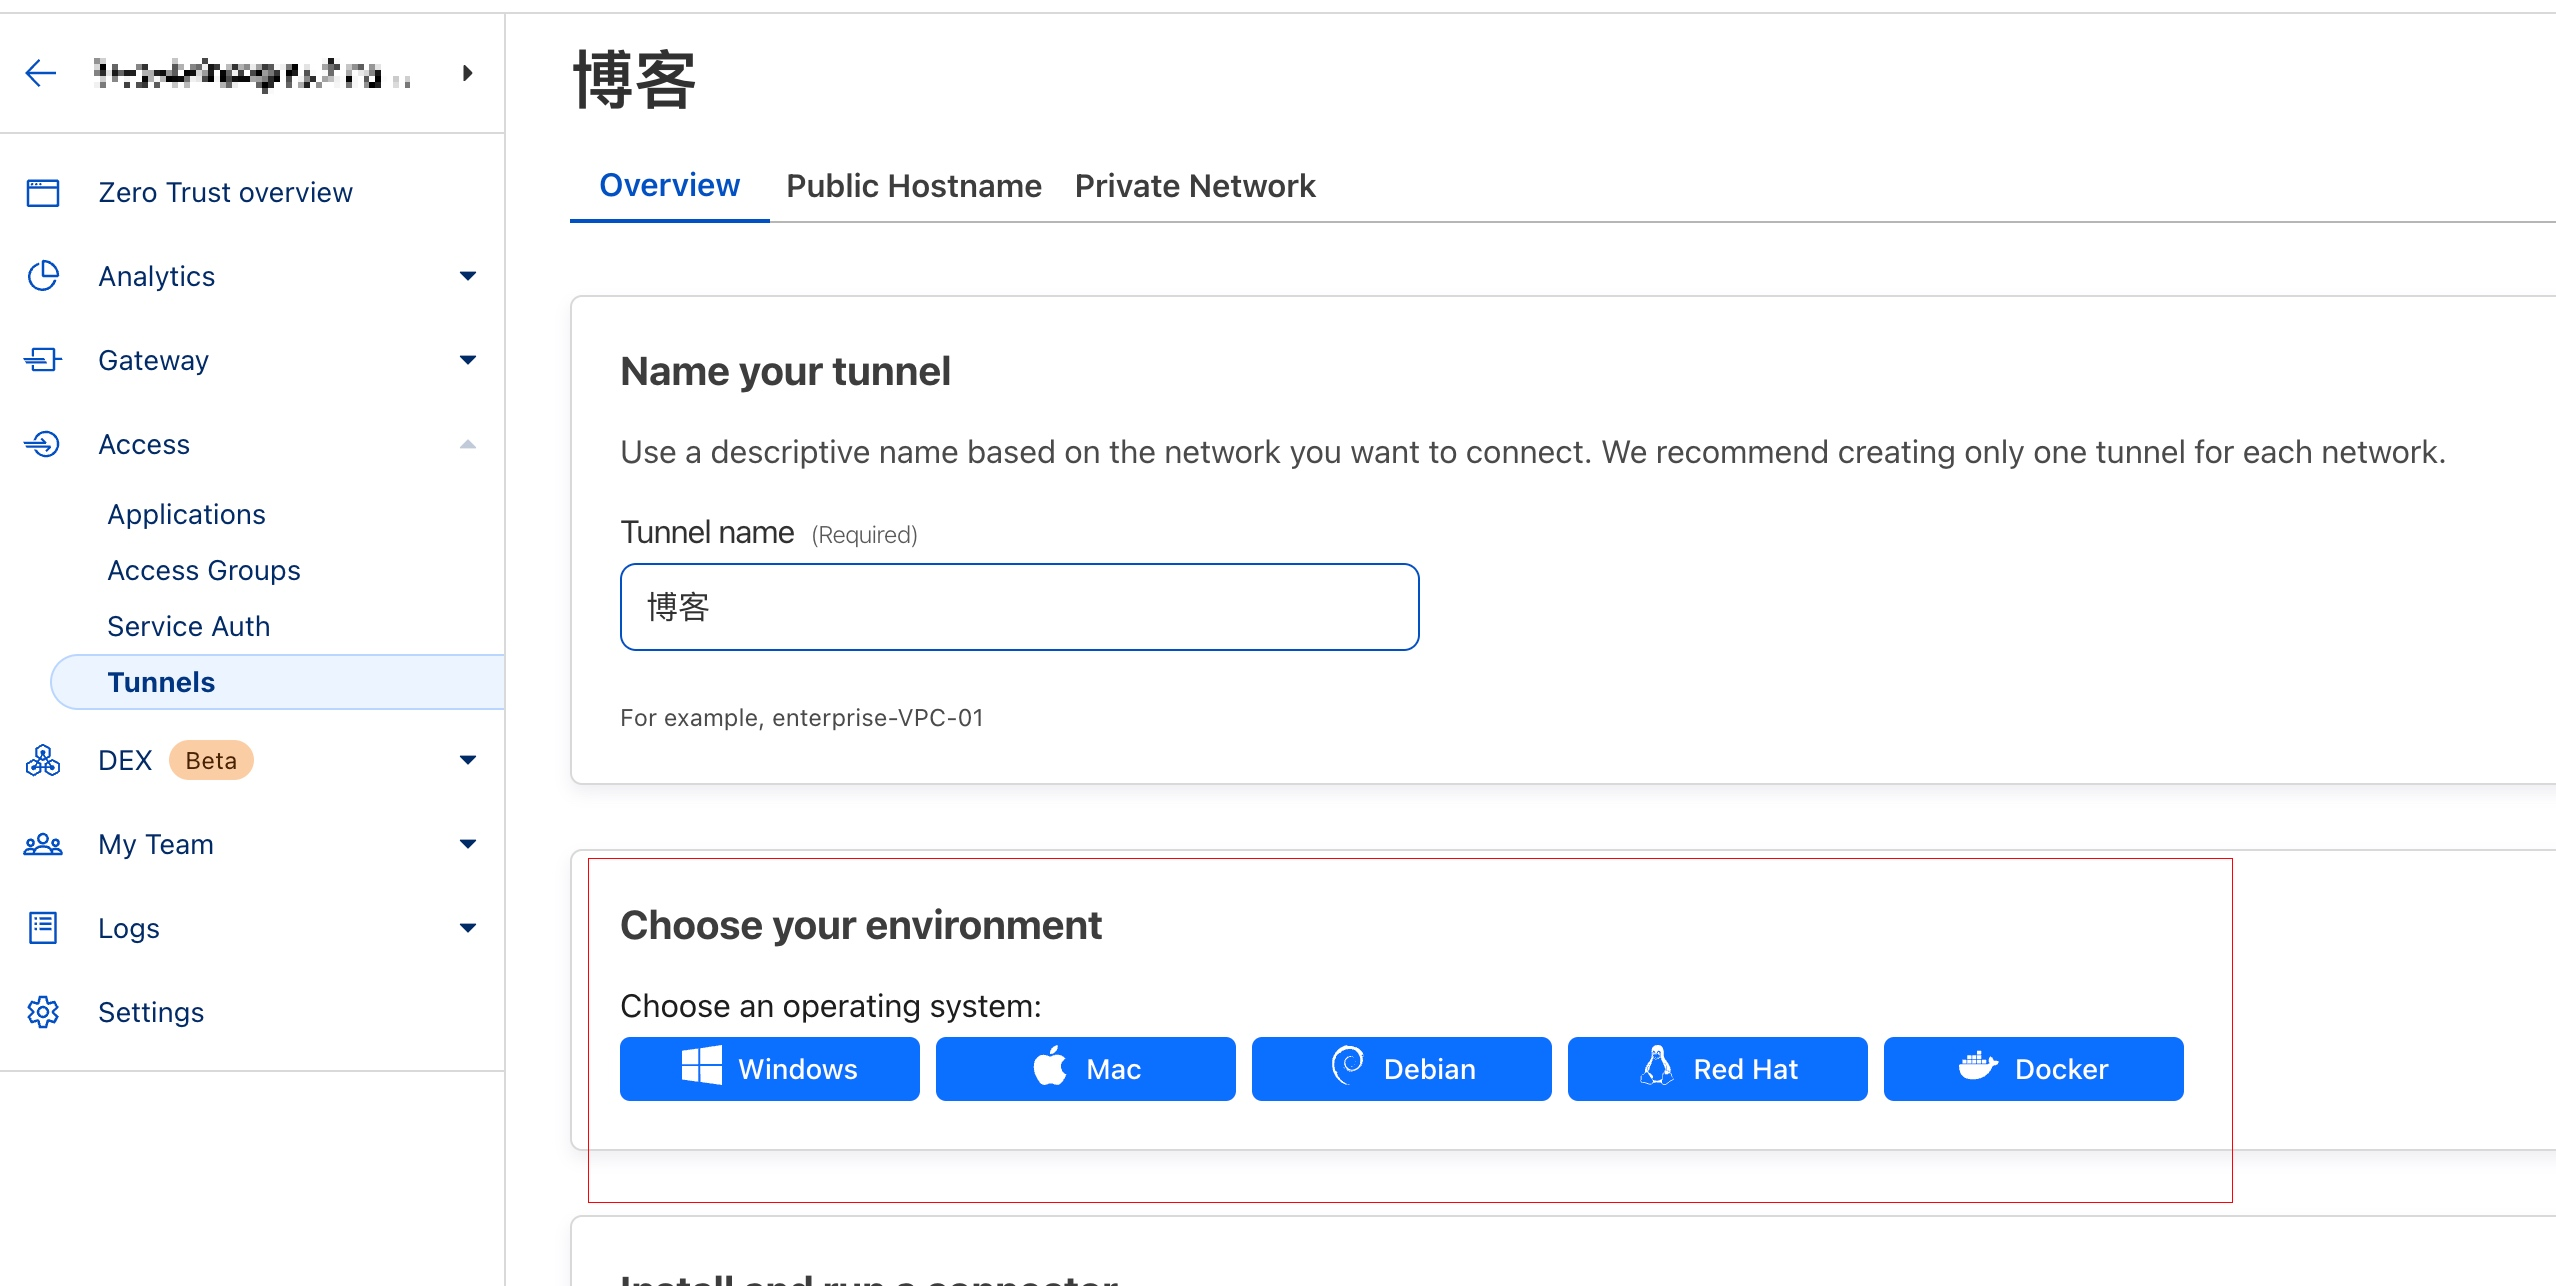Switch to the Public Hostname tab
This screenshot has height=1286, width=2556.
point(913,185)
